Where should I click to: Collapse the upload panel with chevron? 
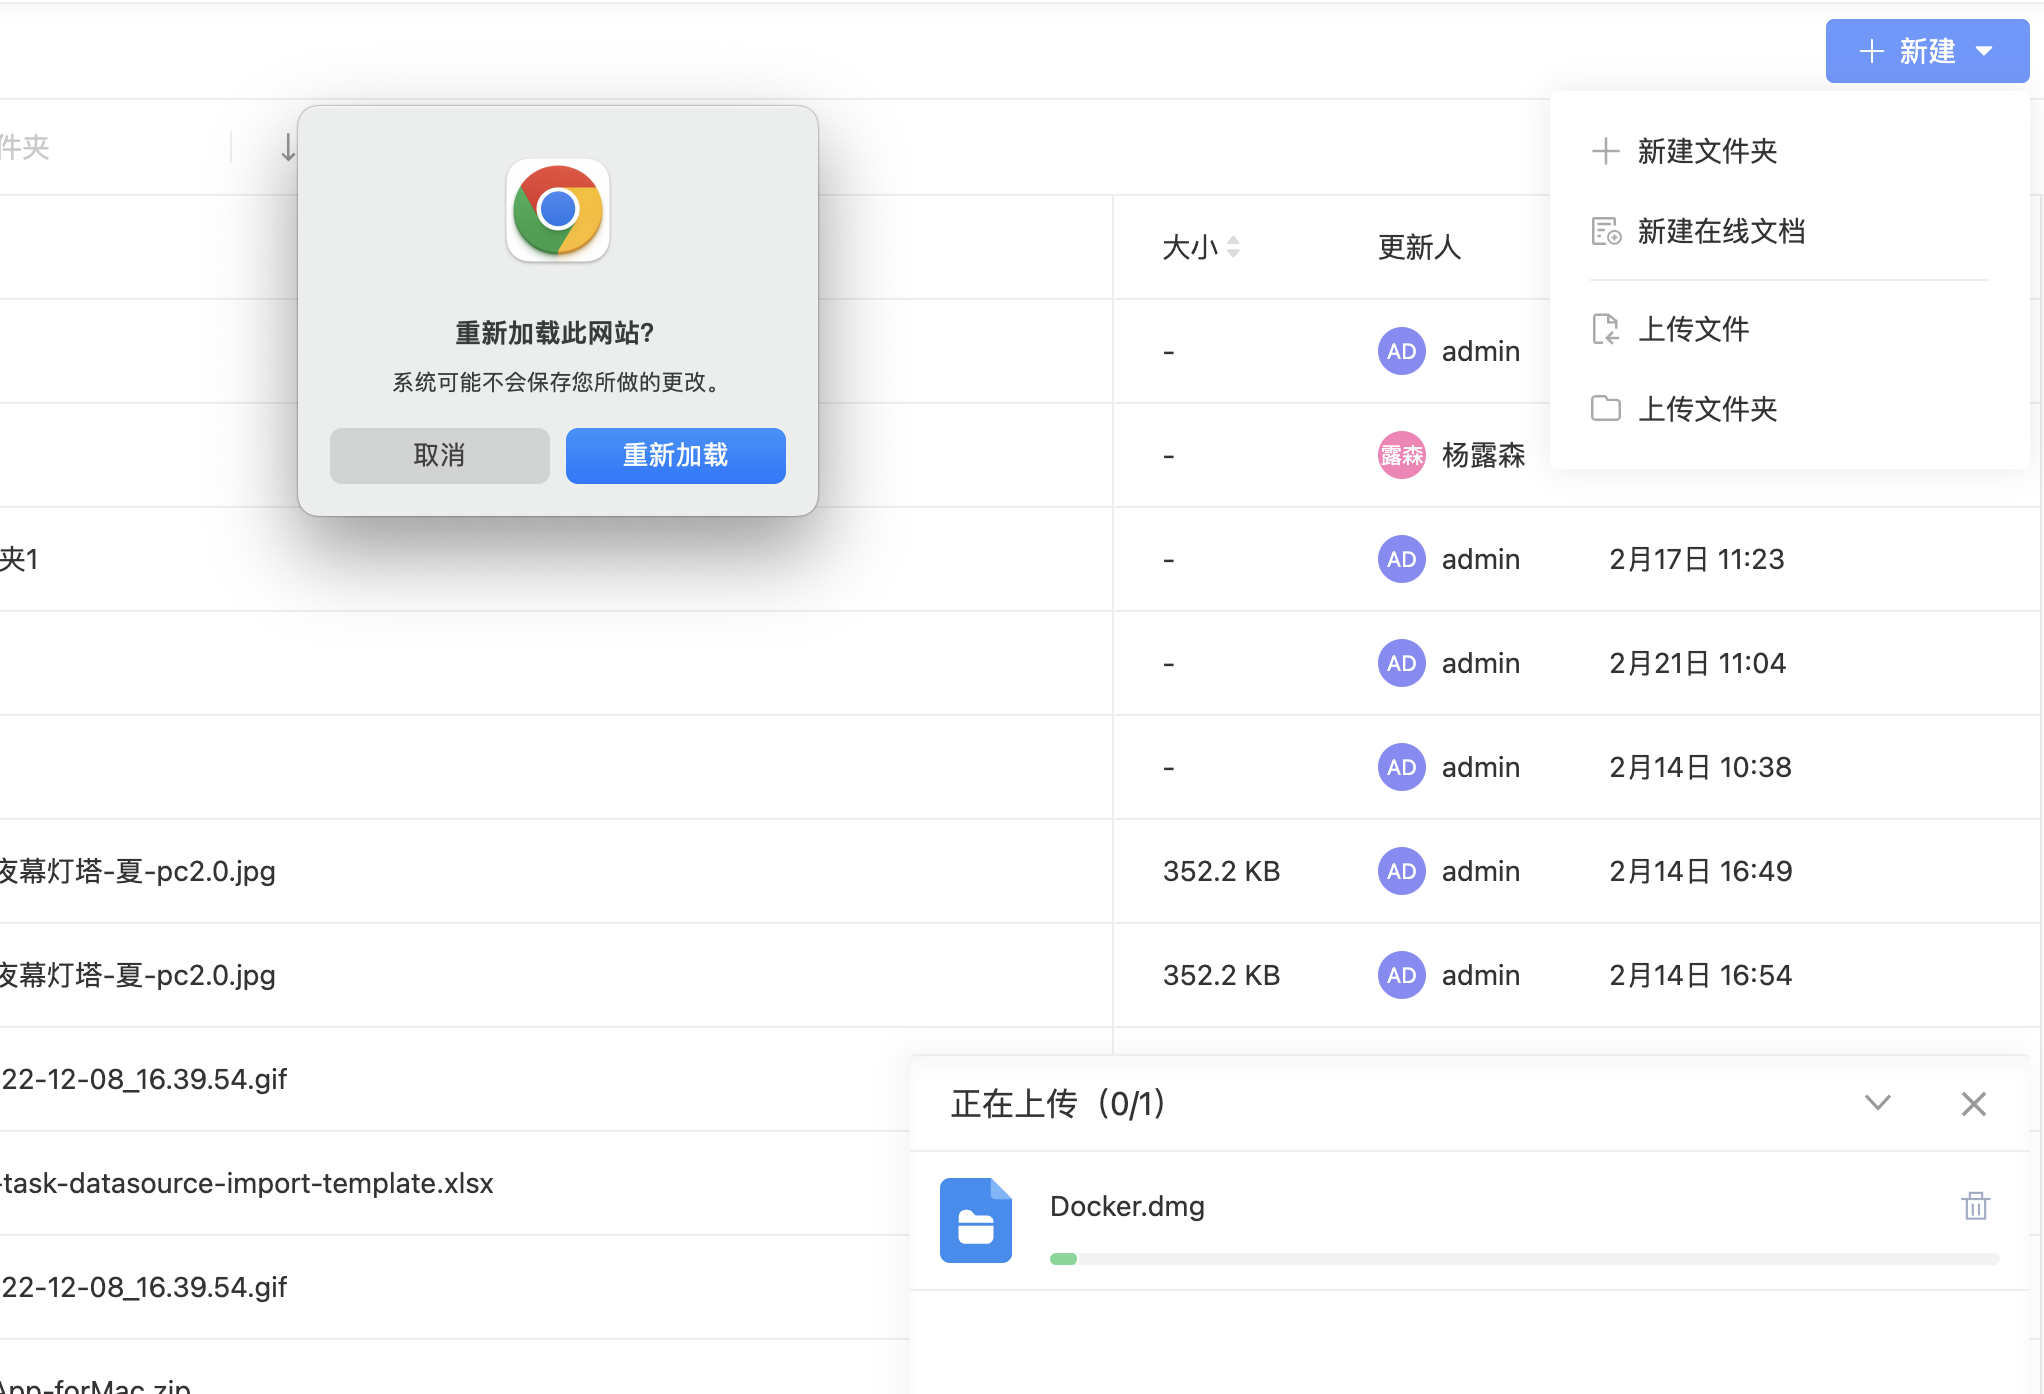coord(1877,1103)
